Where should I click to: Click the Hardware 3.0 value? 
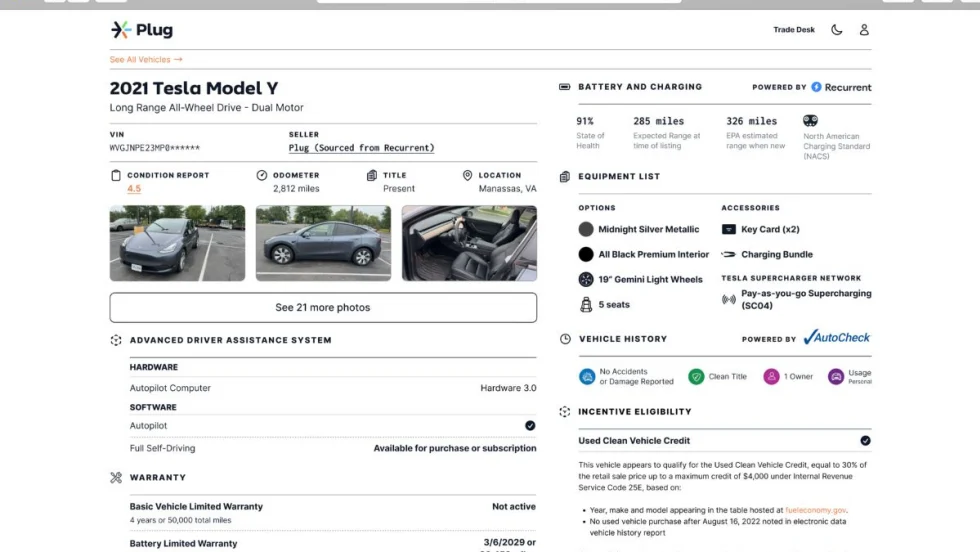click(508, 388)
